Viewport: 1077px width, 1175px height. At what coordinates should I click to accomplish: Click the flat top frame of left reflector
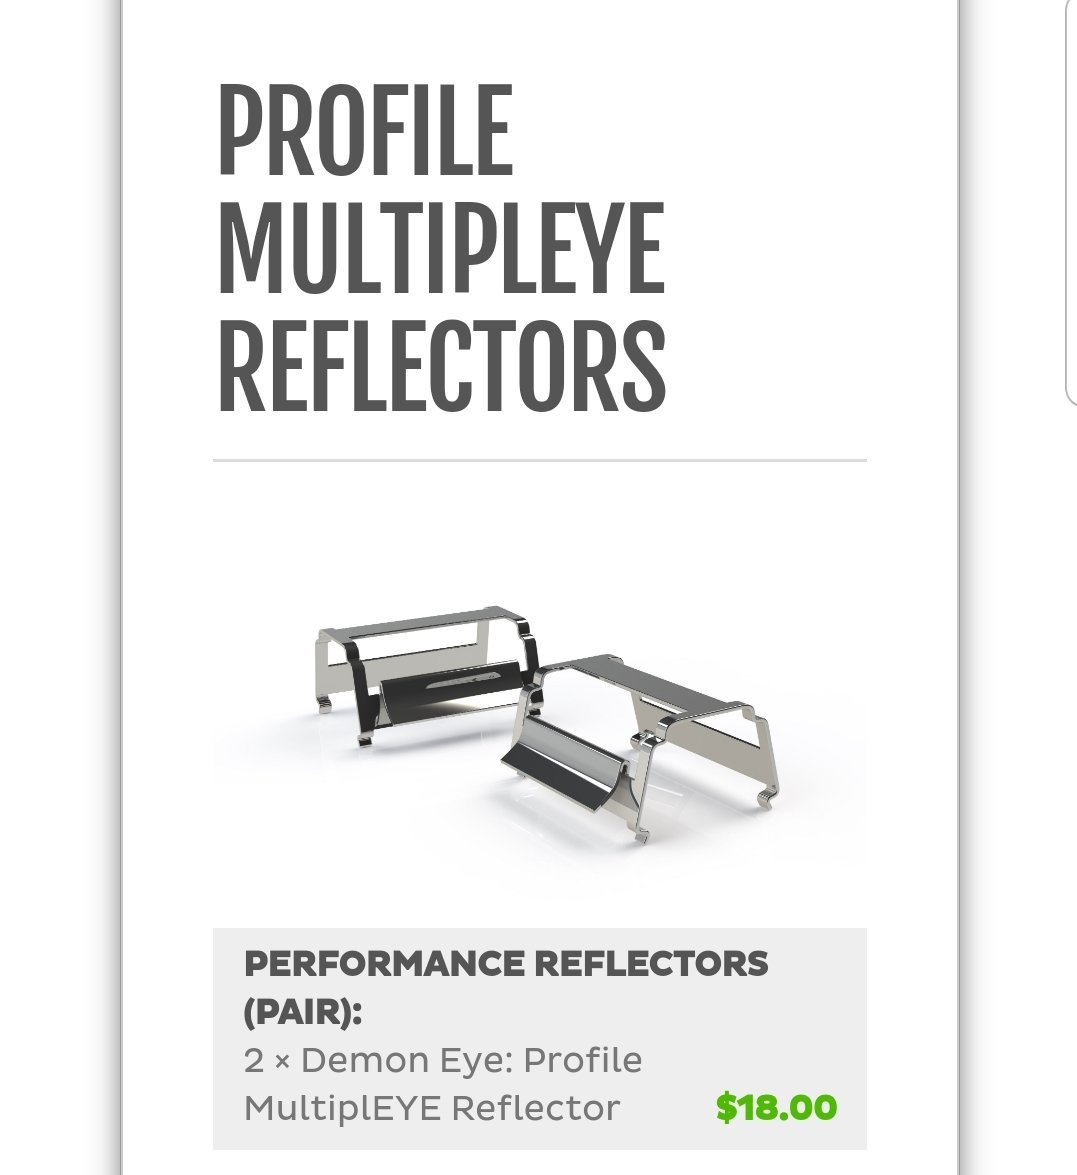423,623
